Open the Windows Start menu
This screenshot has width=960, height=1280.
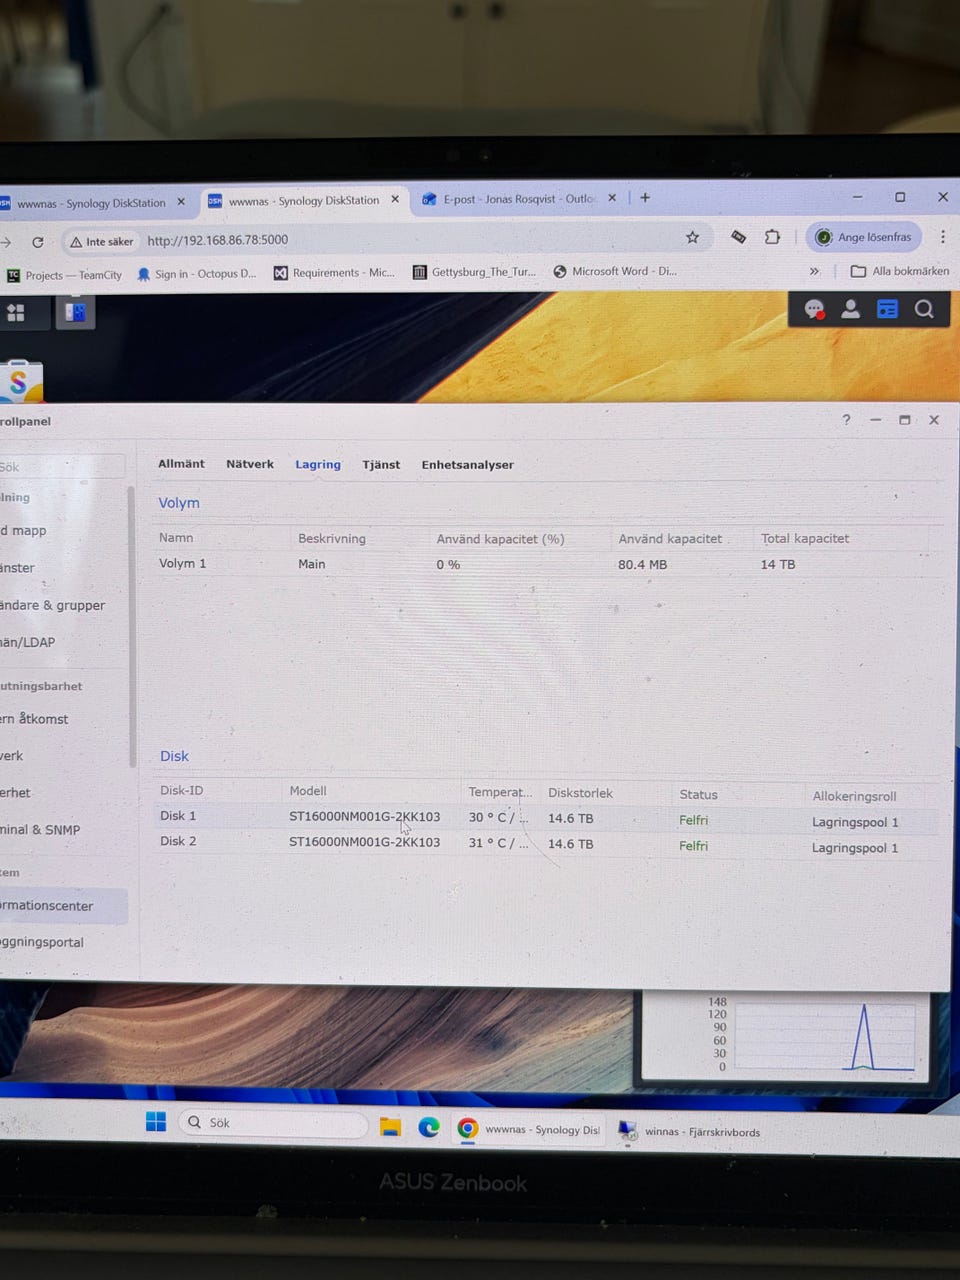click(156, 1121)
